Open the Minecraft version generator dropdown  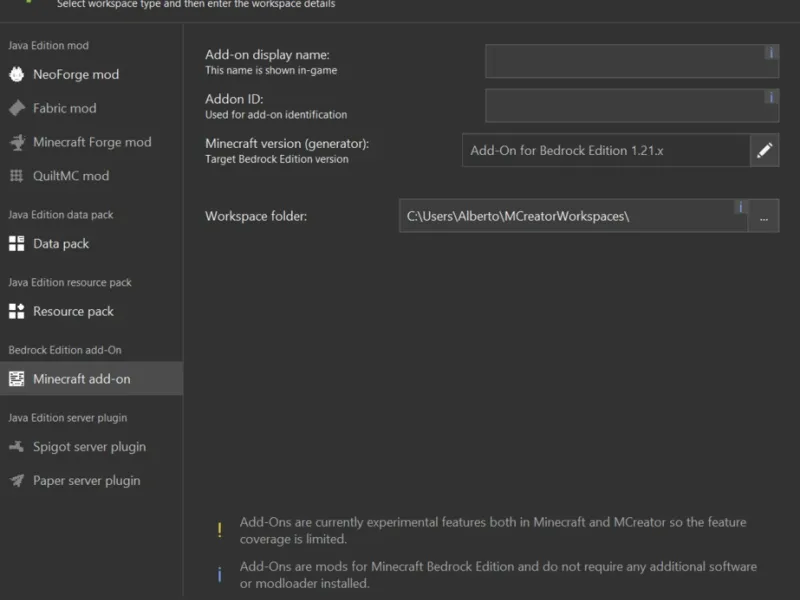click(606, 151)
